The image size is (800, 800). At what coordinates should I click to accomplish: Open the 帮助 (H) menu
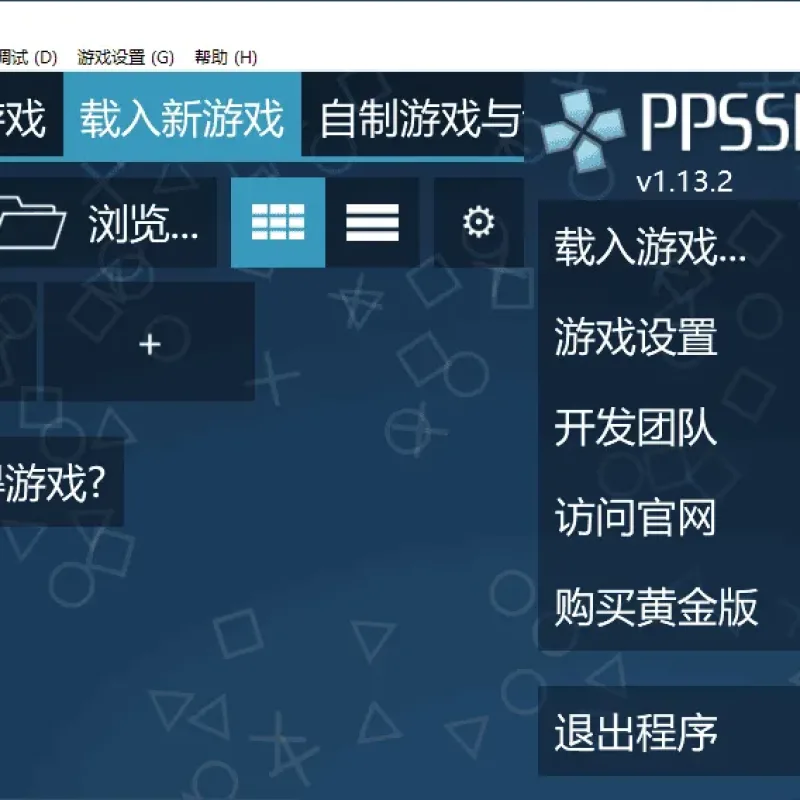[x=226, y=57]
